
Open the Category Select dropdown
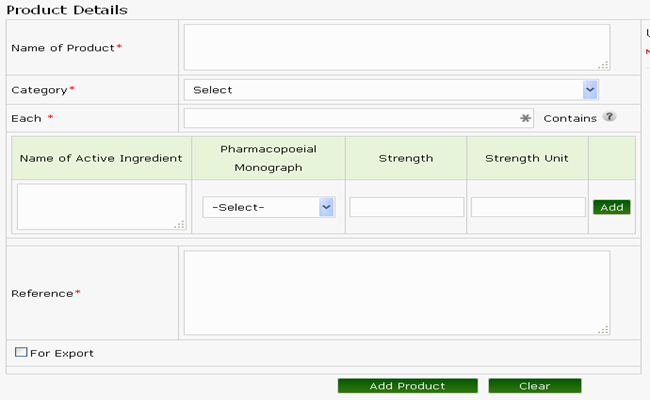[x=390, y=90]
